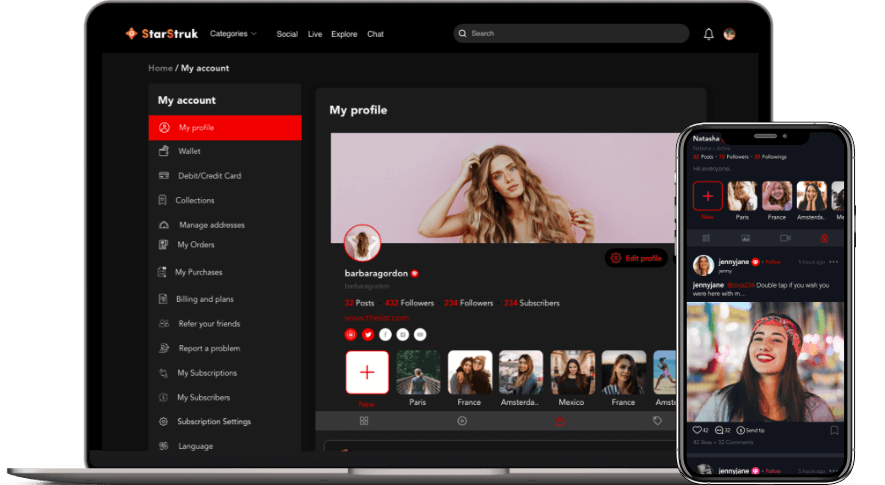
Task: Click the Search input field
Action: point(571,33)
